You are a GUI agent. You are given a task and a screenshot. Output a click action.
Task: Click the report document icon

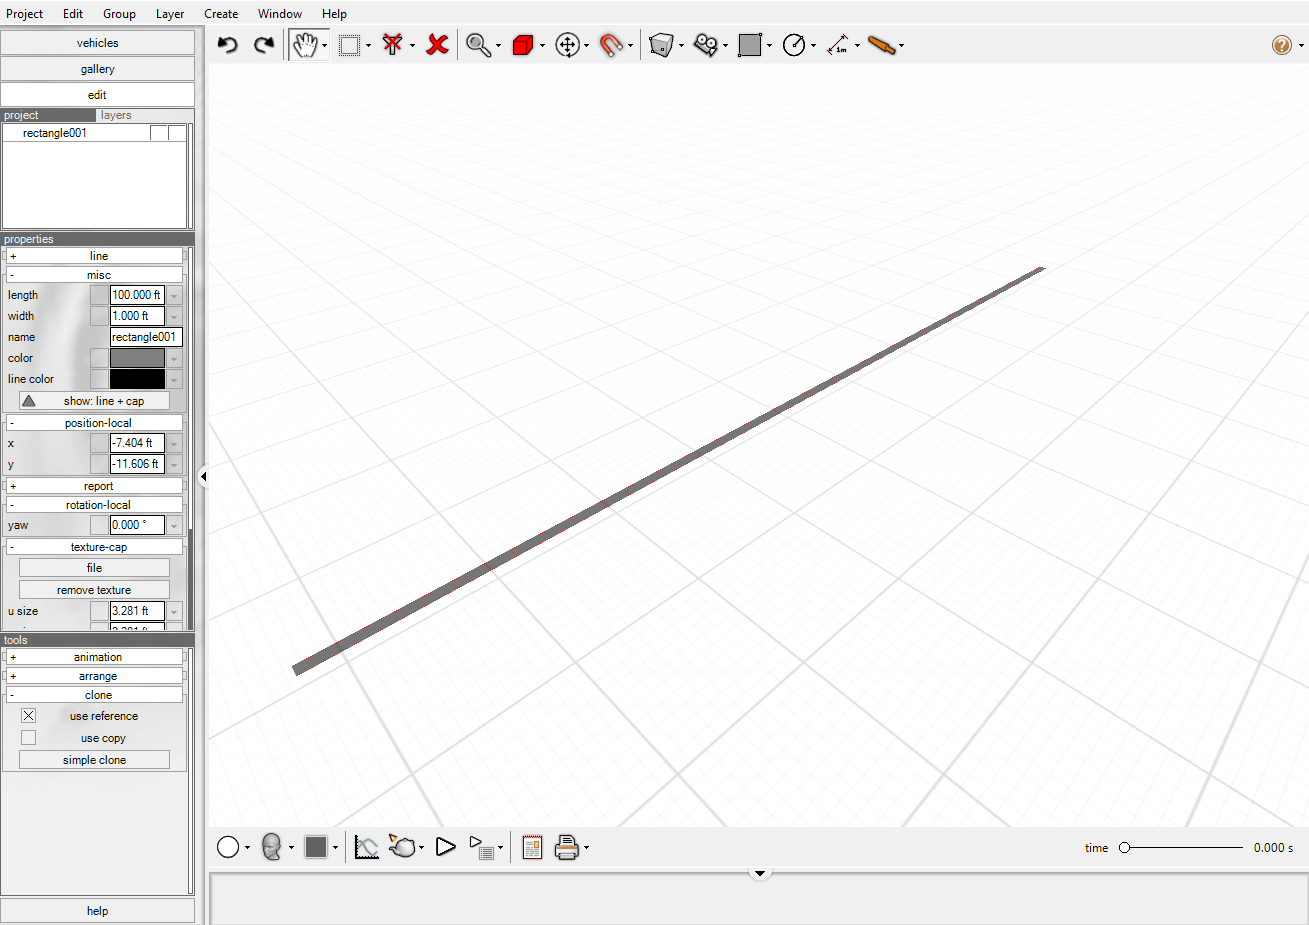click(532, 847)
